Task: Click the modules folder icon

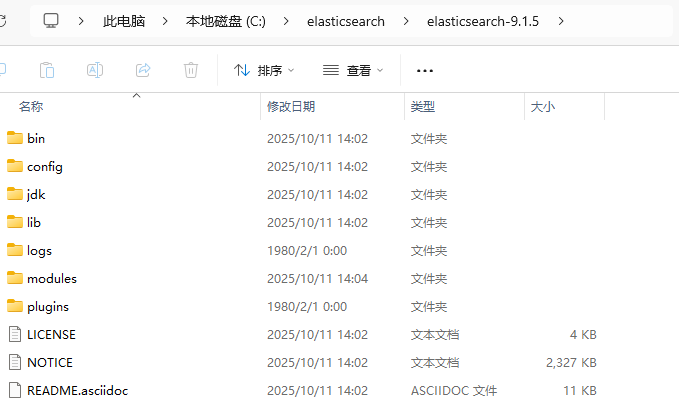Action: coord(15,278)
